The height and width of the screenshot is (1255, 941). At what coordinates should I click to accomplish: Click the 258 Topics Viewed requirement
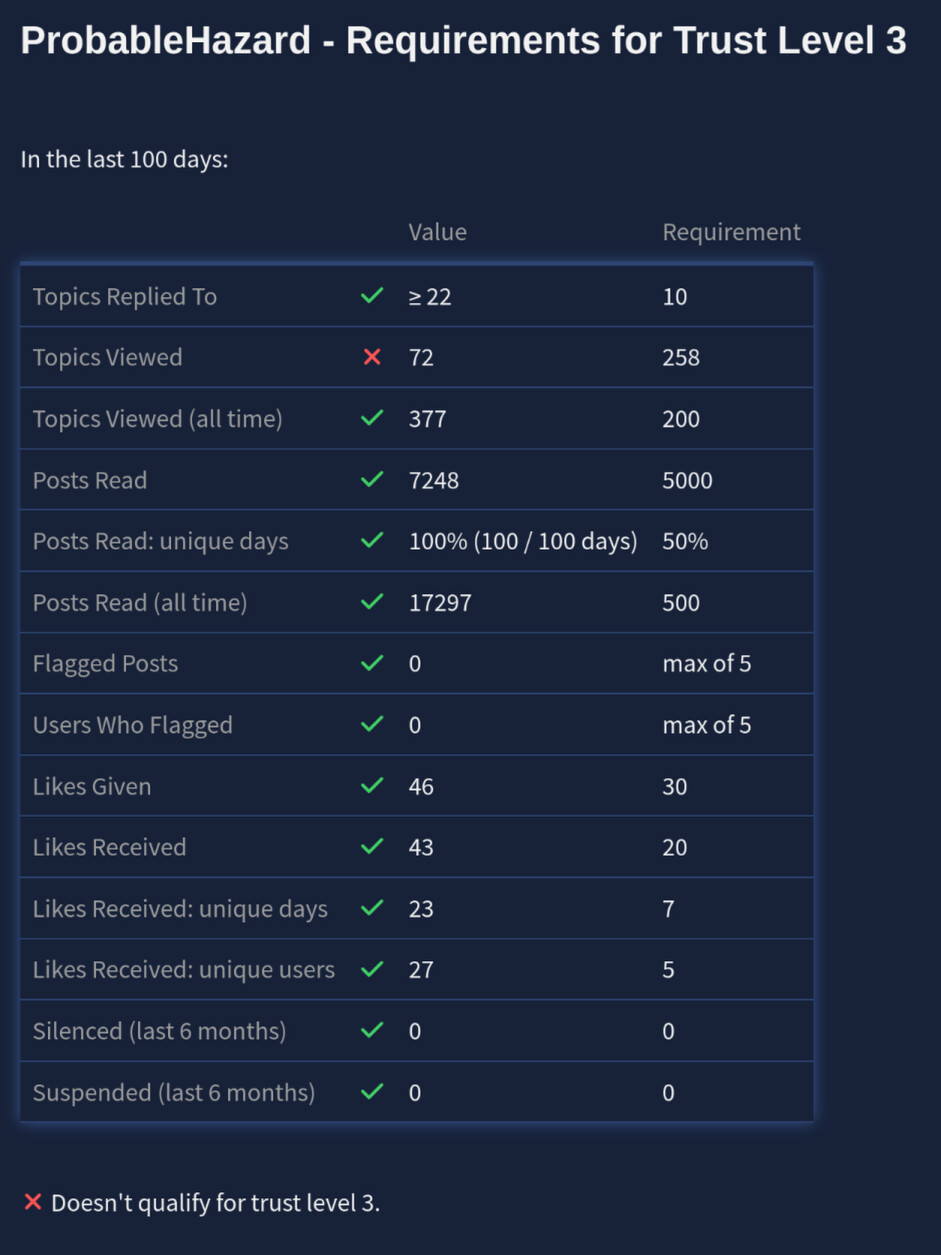coord(681,357)
